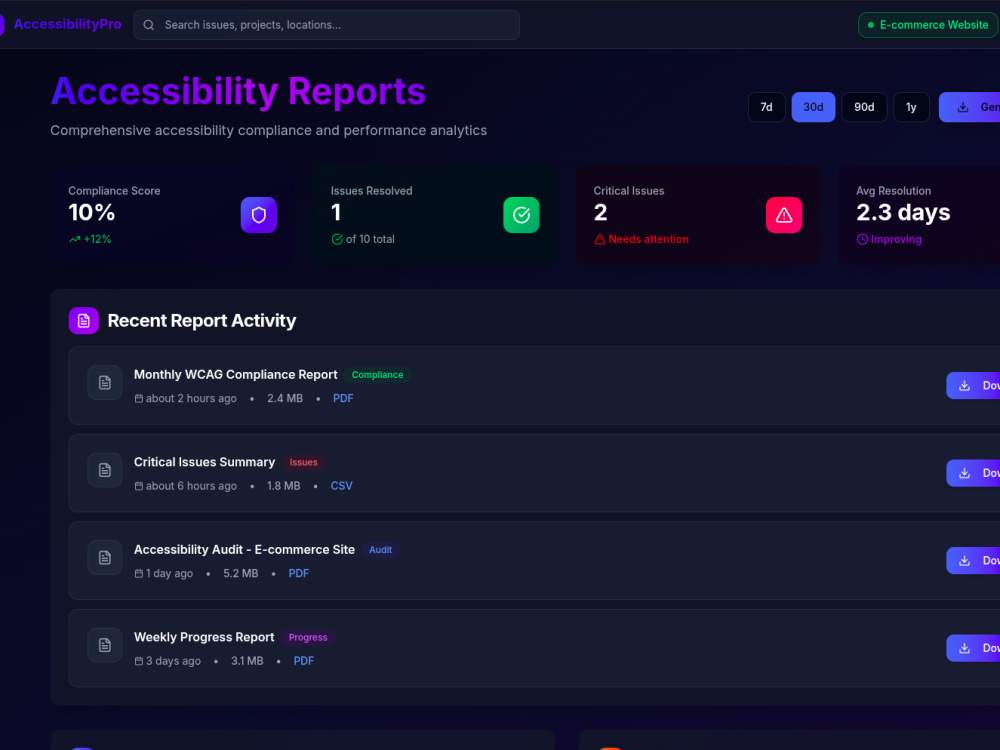
Task: Click the Generate report download button
Action: [x=969, y=107]
